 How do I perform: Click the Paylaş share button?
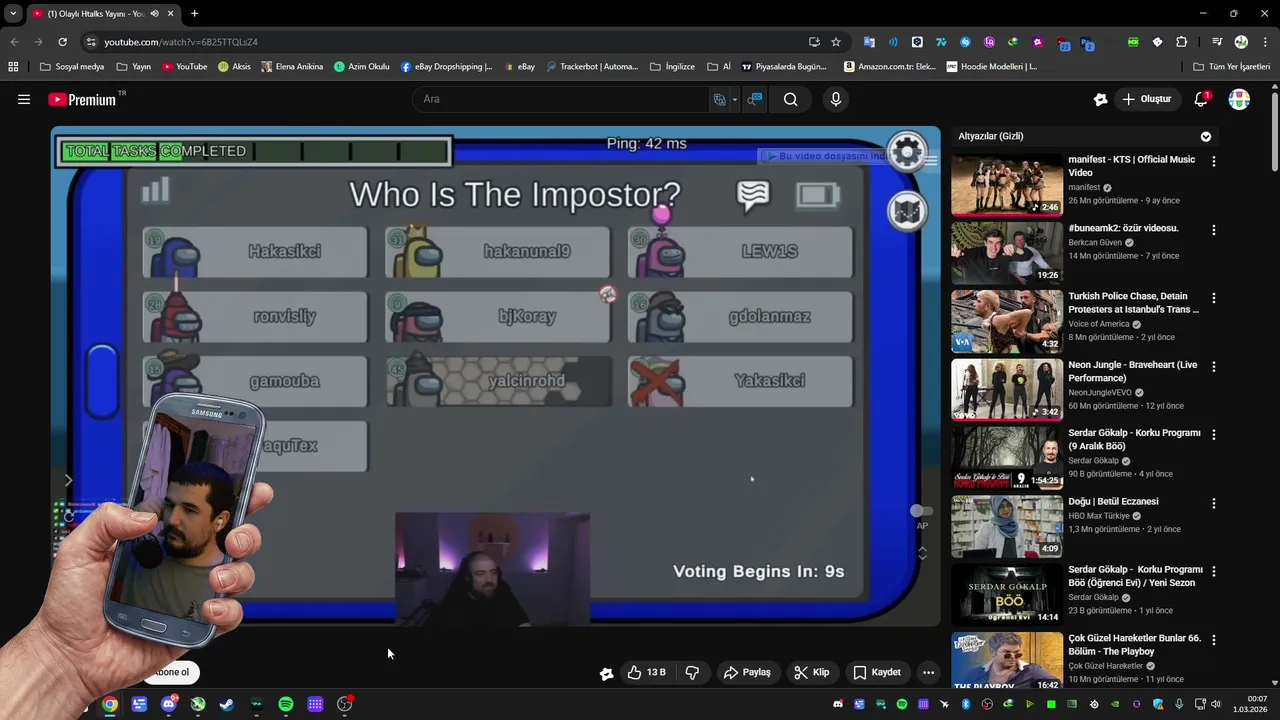(x=747, y=672)
